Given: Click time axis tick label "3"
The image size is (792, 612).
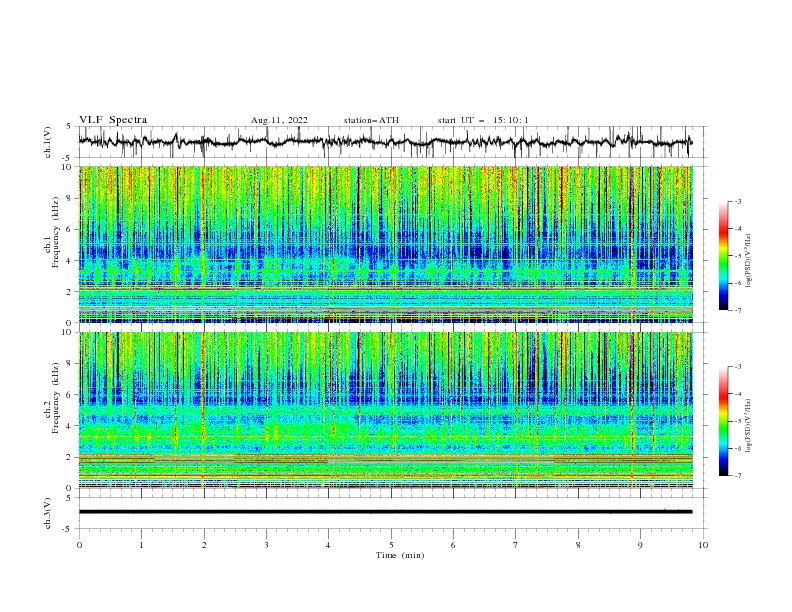Looking at the screenshot, I should coord(266,545).
